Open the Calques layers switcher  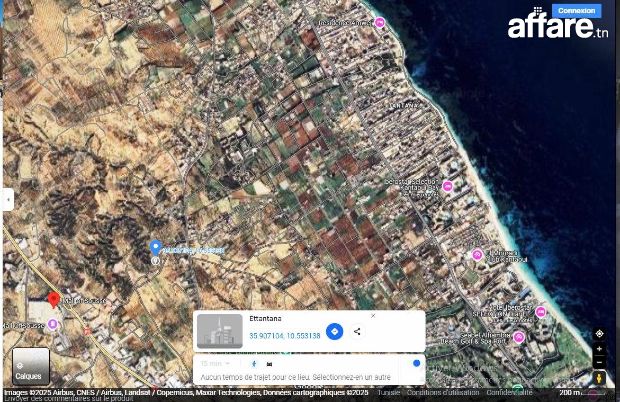[29, 367]
